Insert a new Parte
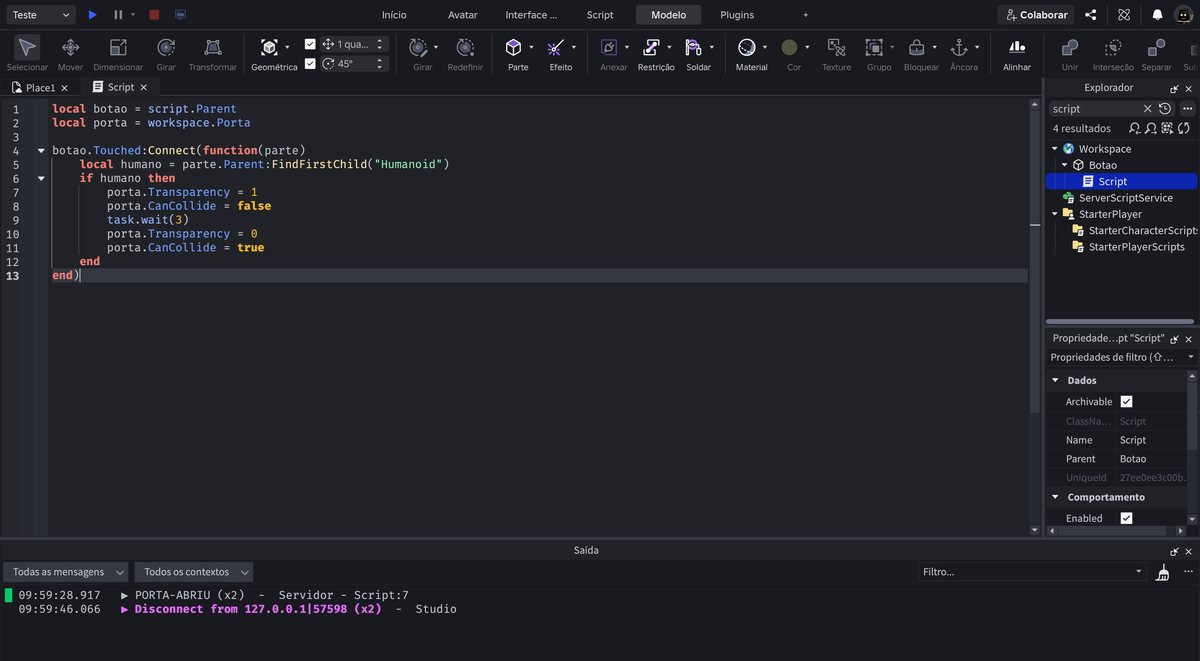Screen dimensions: 1200x661 point(513,53)
